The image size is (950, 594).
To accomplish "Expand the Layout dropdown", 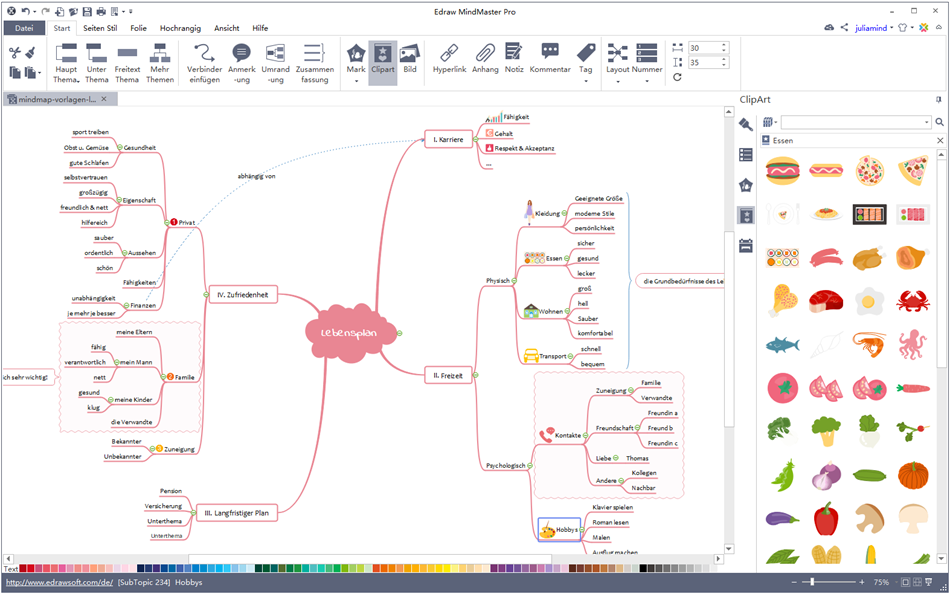I will (617, 82).
